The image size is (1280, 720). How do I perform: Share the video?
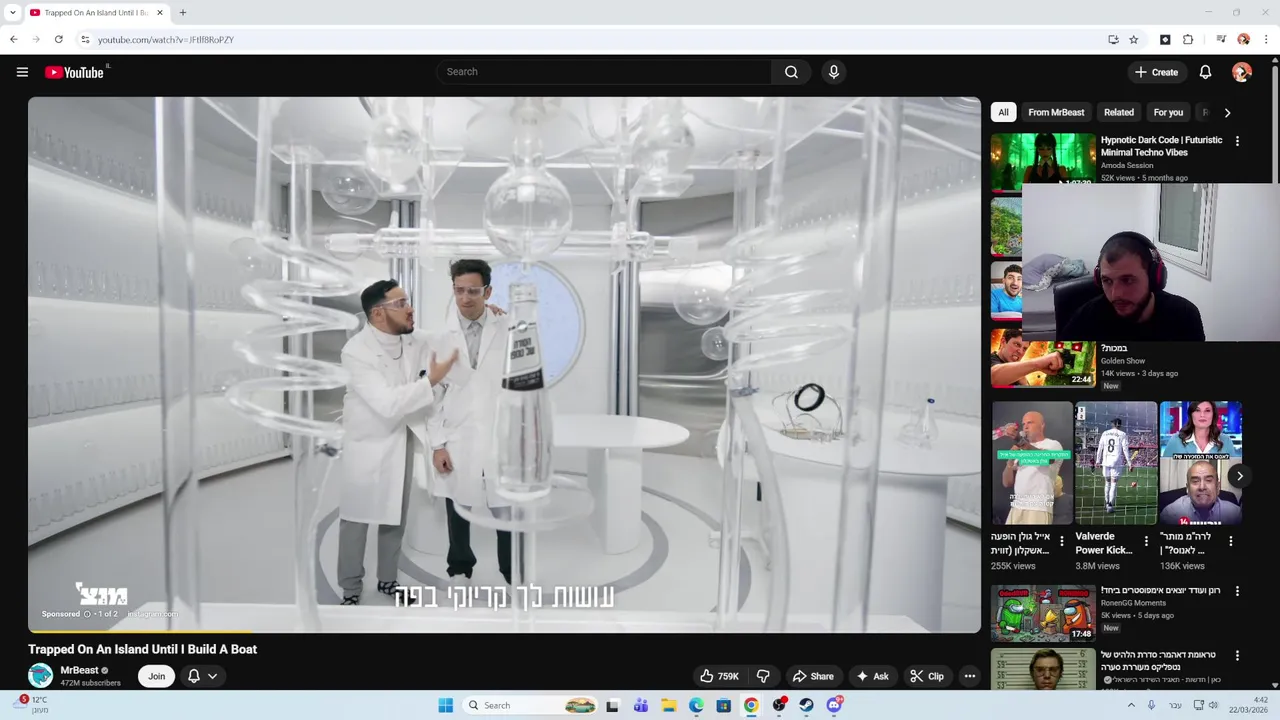pos(812,676)
